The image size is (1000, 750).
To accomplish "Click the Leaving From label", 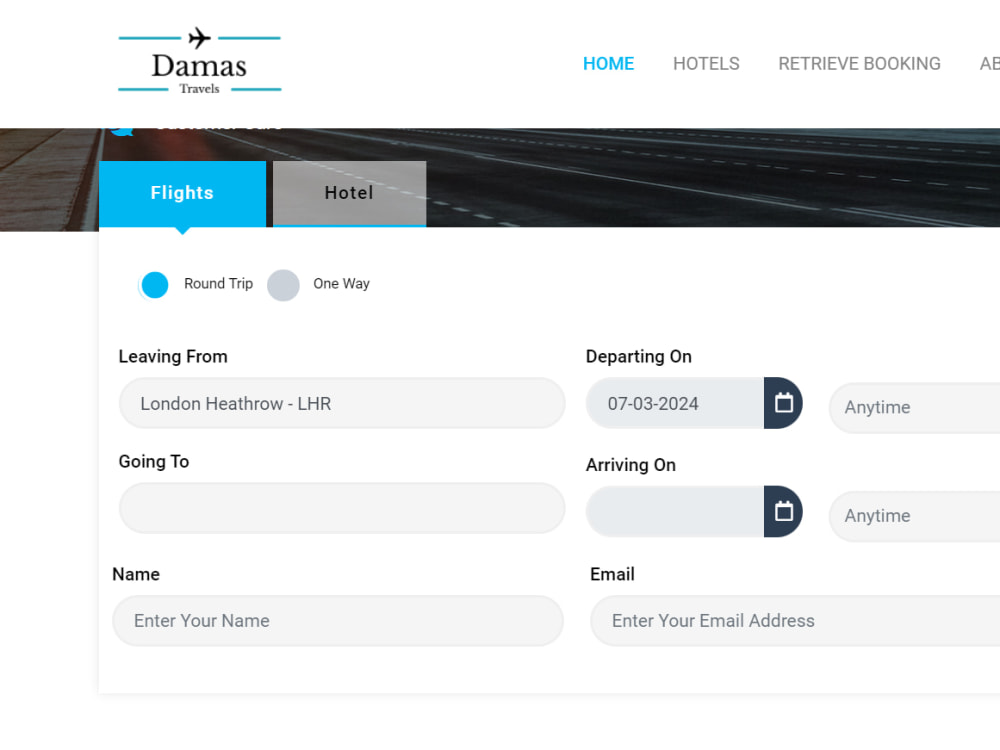I will pyautogui.click(x=173, y=357).
